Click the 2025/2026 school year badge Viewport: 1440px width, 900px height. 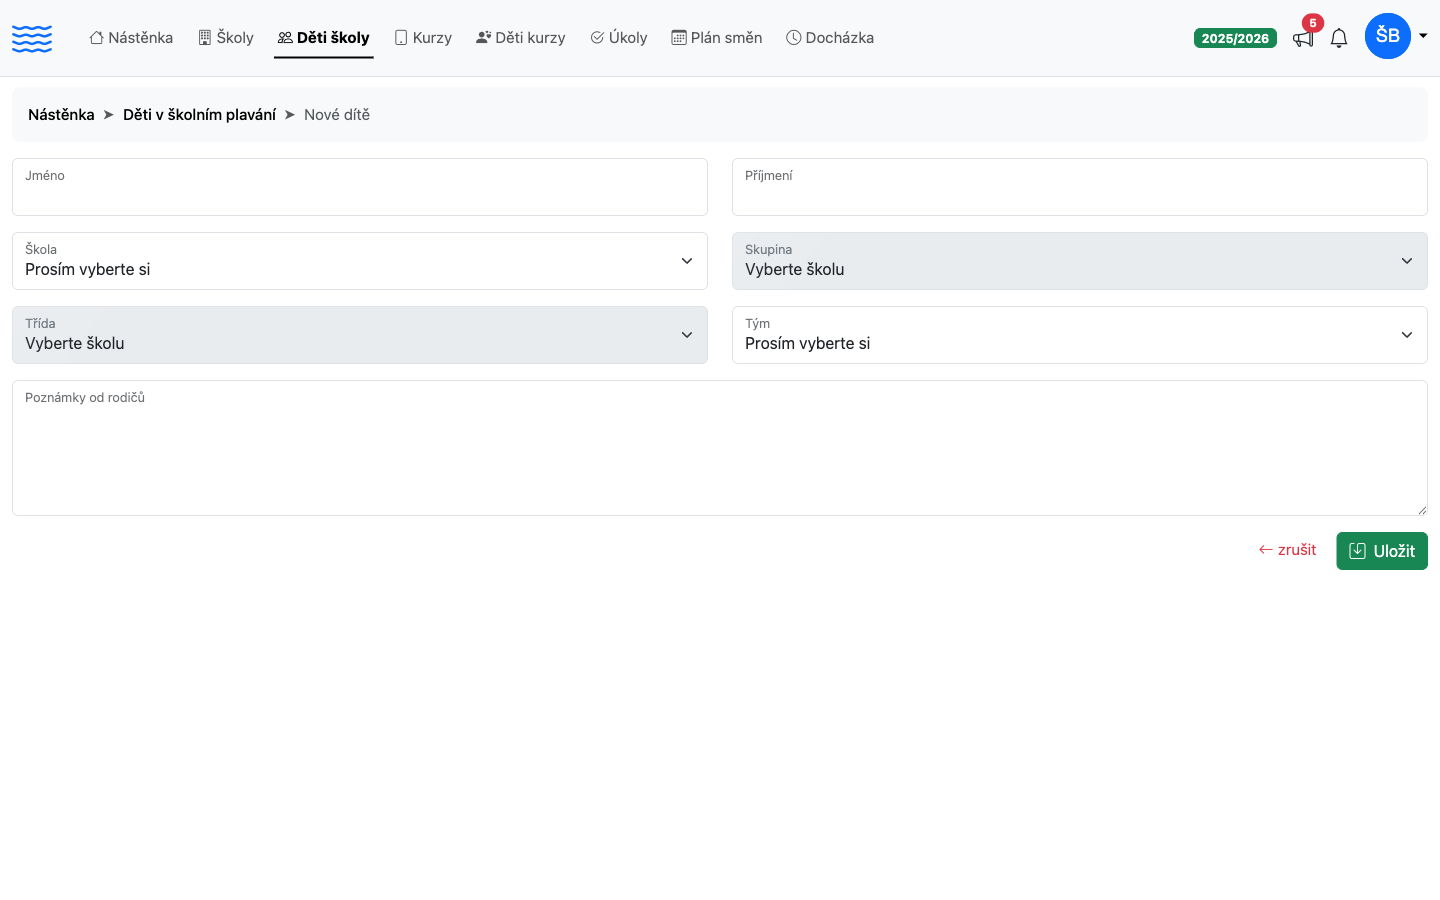pyautogui.click(x=1235, y=38)
